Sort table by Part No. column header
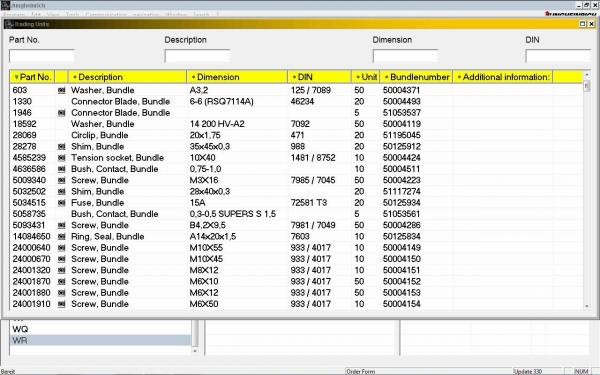The height and width of the screenshot is (375, 600). click(32, 77)
